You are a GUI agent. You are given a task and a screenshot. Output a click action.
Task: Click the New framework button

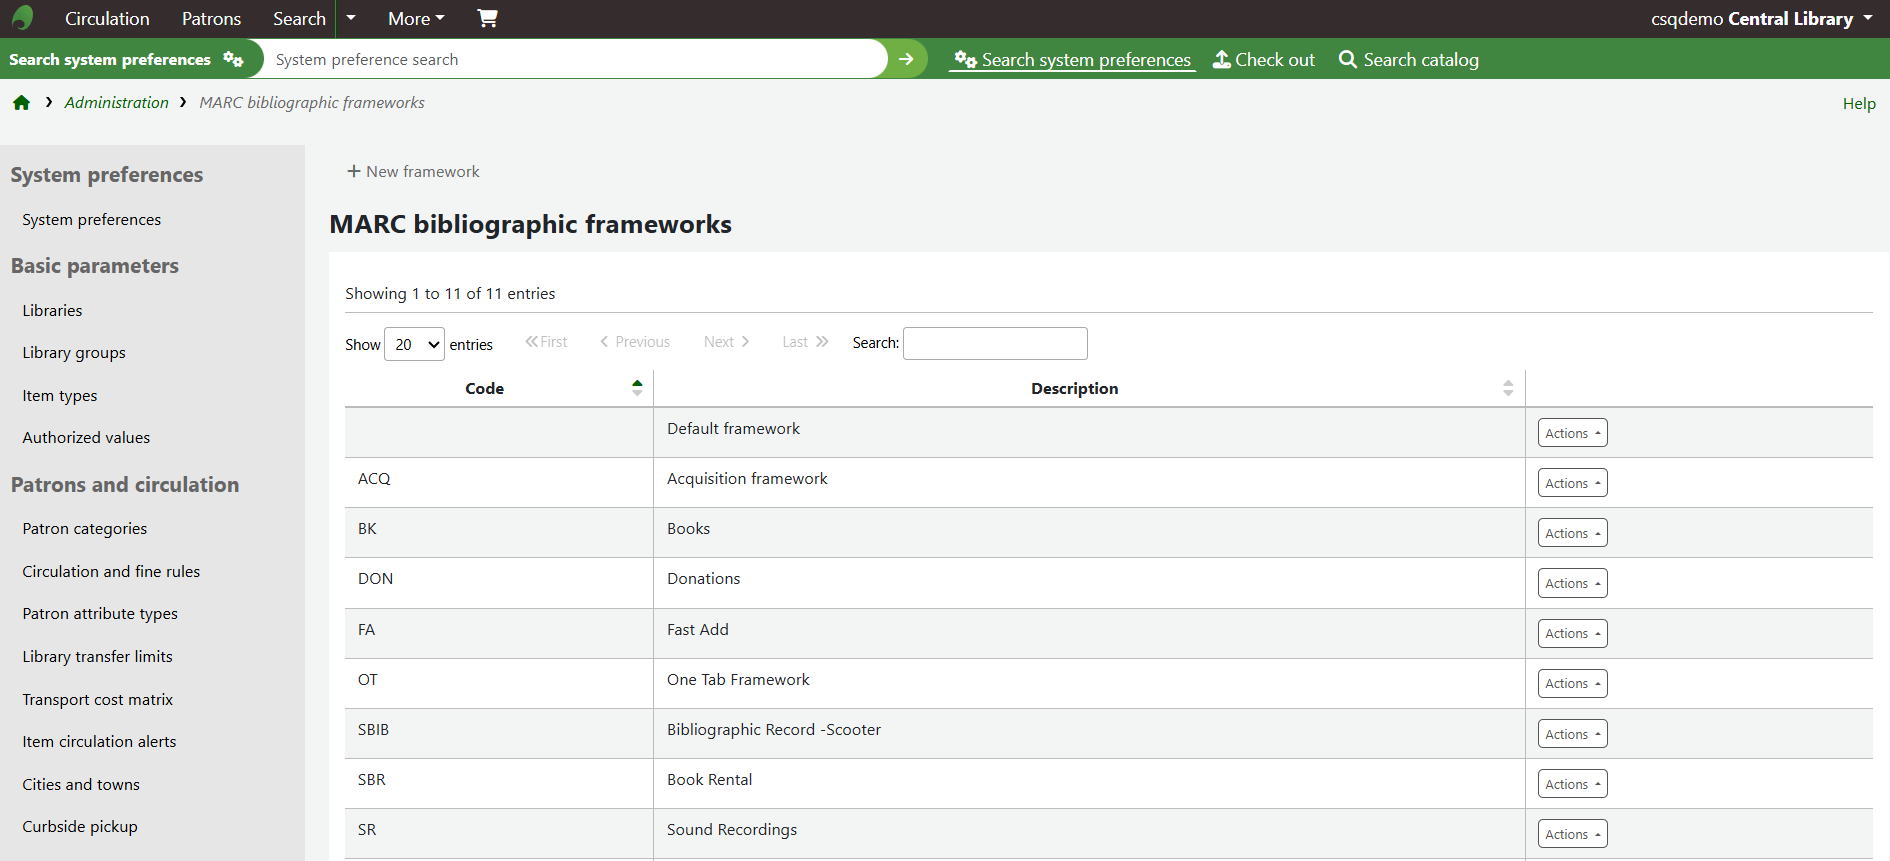point(413,172)
